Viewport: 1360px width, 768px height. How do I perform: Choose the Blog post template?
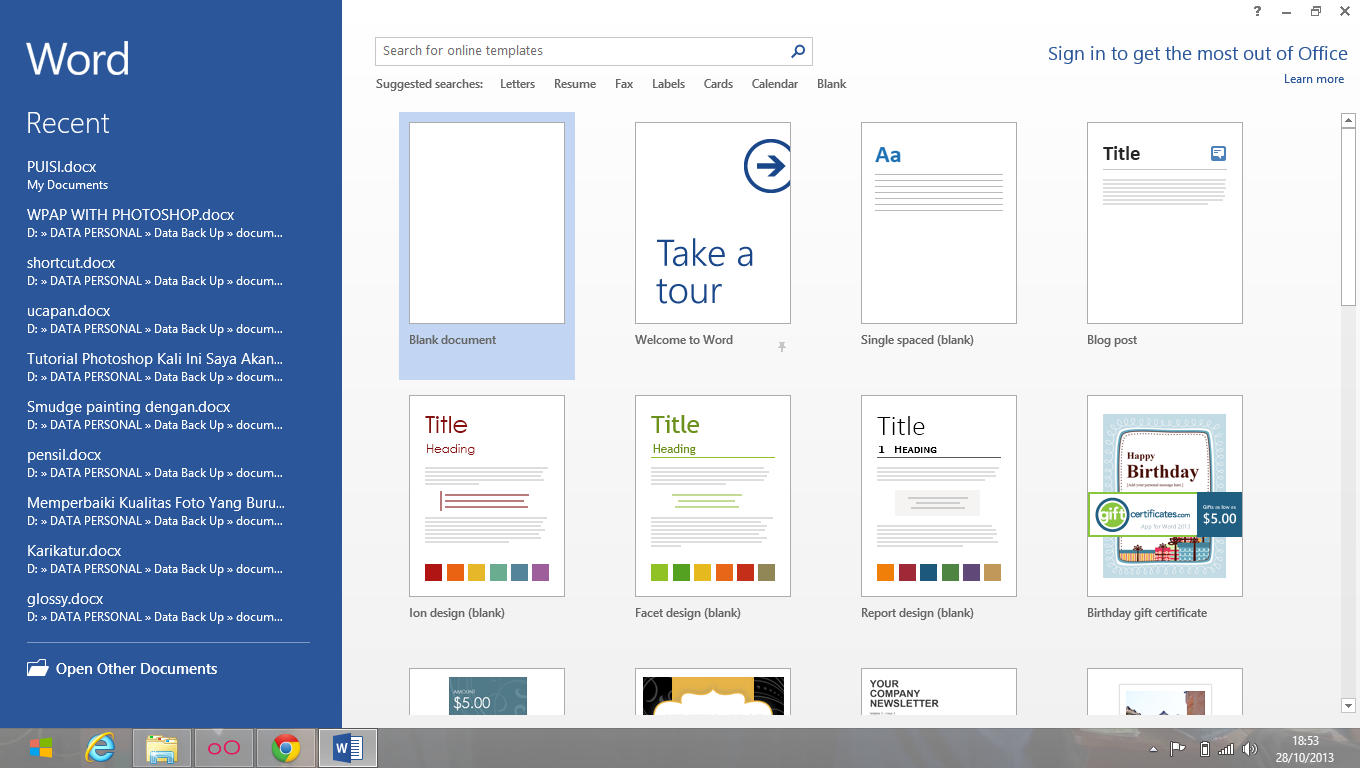point(1165,223)
